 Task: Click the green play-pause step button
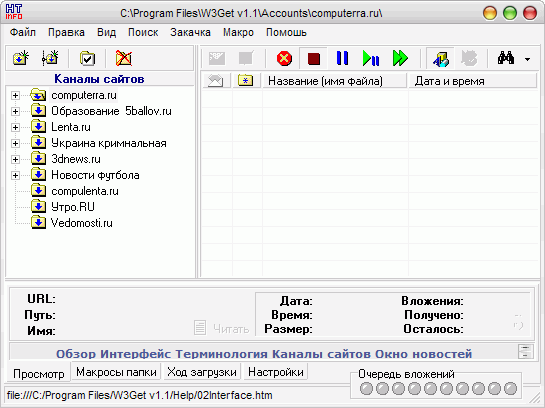tap(371, 58)
